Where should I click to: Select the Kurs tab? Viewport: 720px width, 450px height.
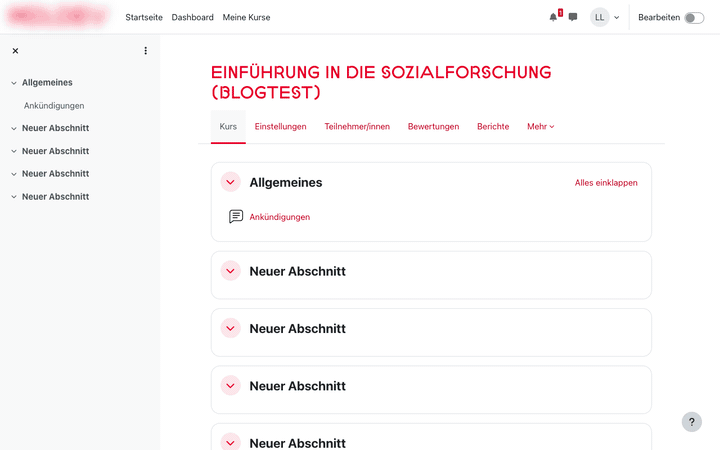(228, 126)
